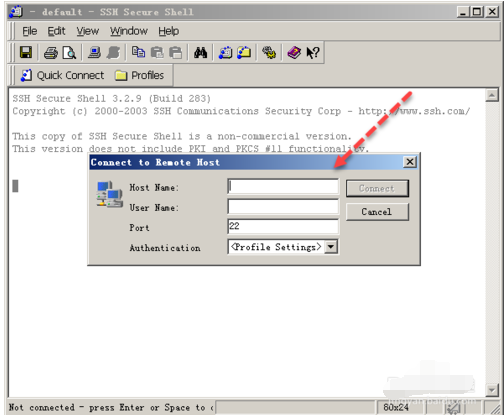The height and width of the screenshot is (415, 504).
Task: Click the grayed Disconnect icon
Action: click(113, 52)
